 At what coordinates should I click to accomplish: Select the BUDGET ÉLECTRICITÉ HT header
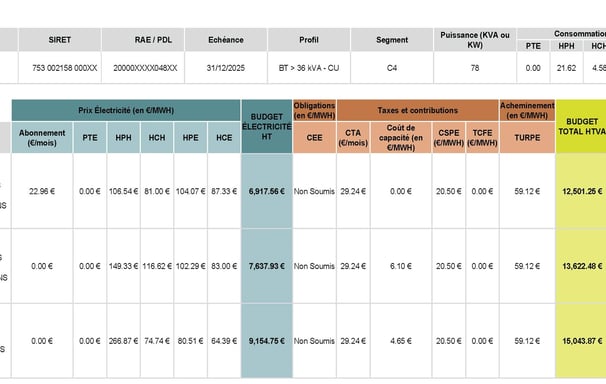[267, 127]
